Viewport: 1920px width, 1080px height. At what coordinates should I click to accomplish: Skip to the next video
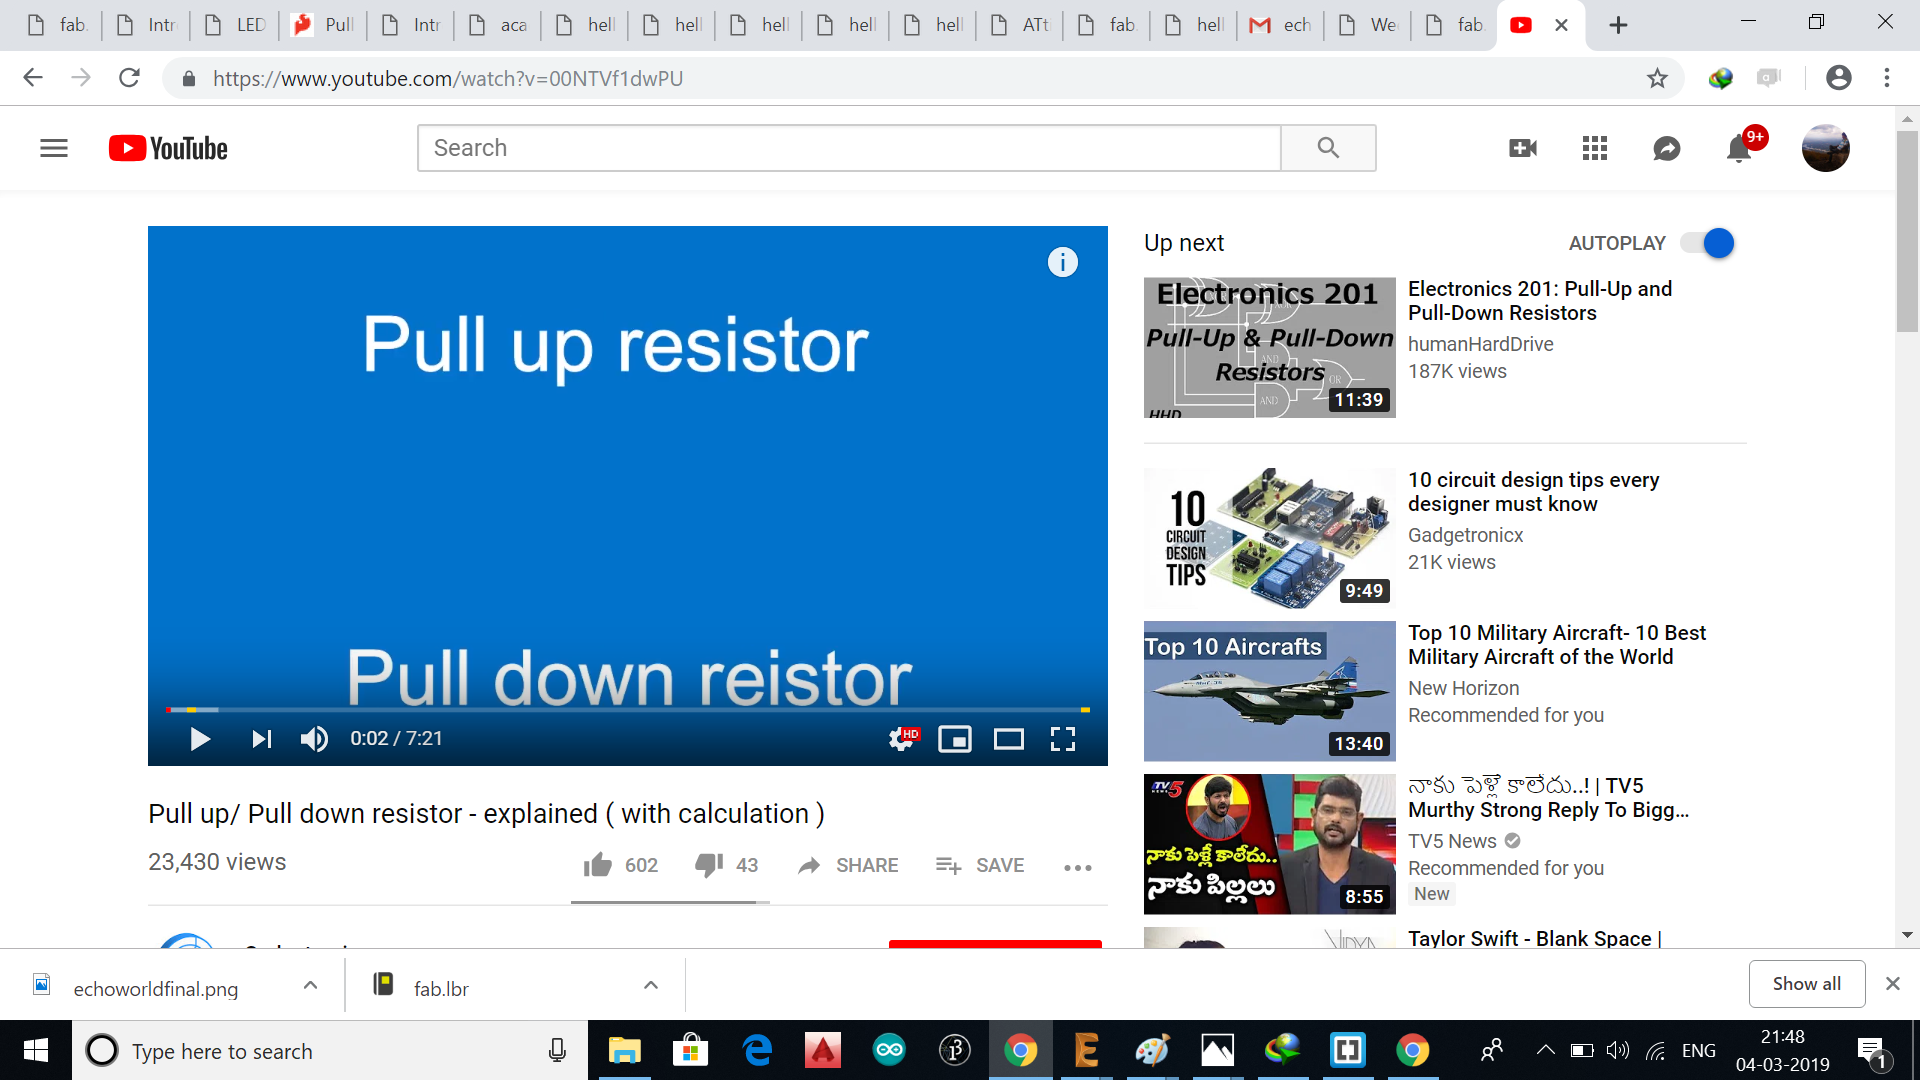tap(261, 739)
